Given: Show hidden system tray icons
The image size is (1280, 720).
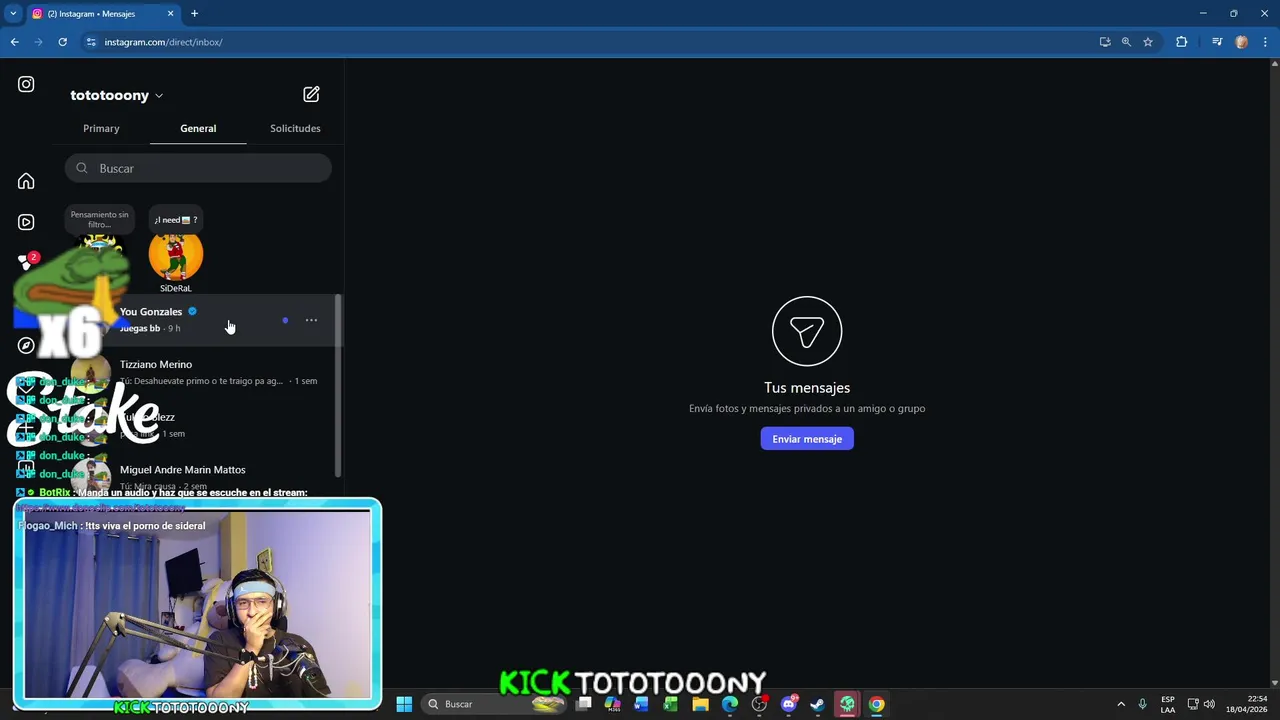Looking at the screenshot, I should point(1121,704).
